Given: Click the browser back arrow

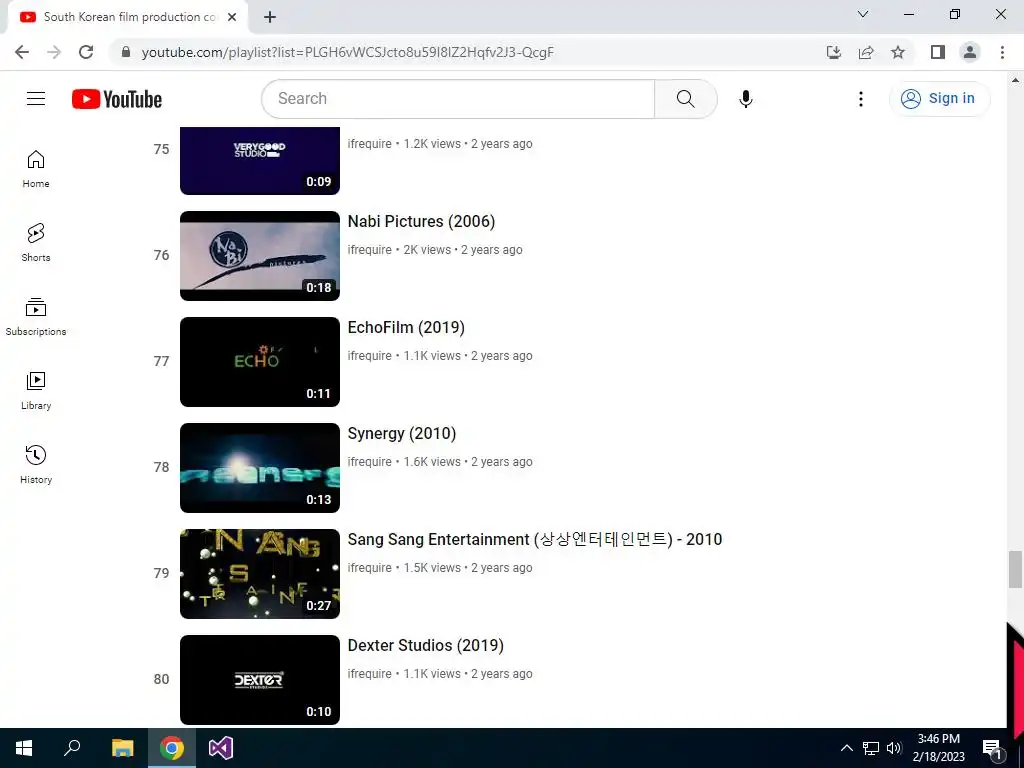Looking at the screenshot, I should click(x=22, y=52).
